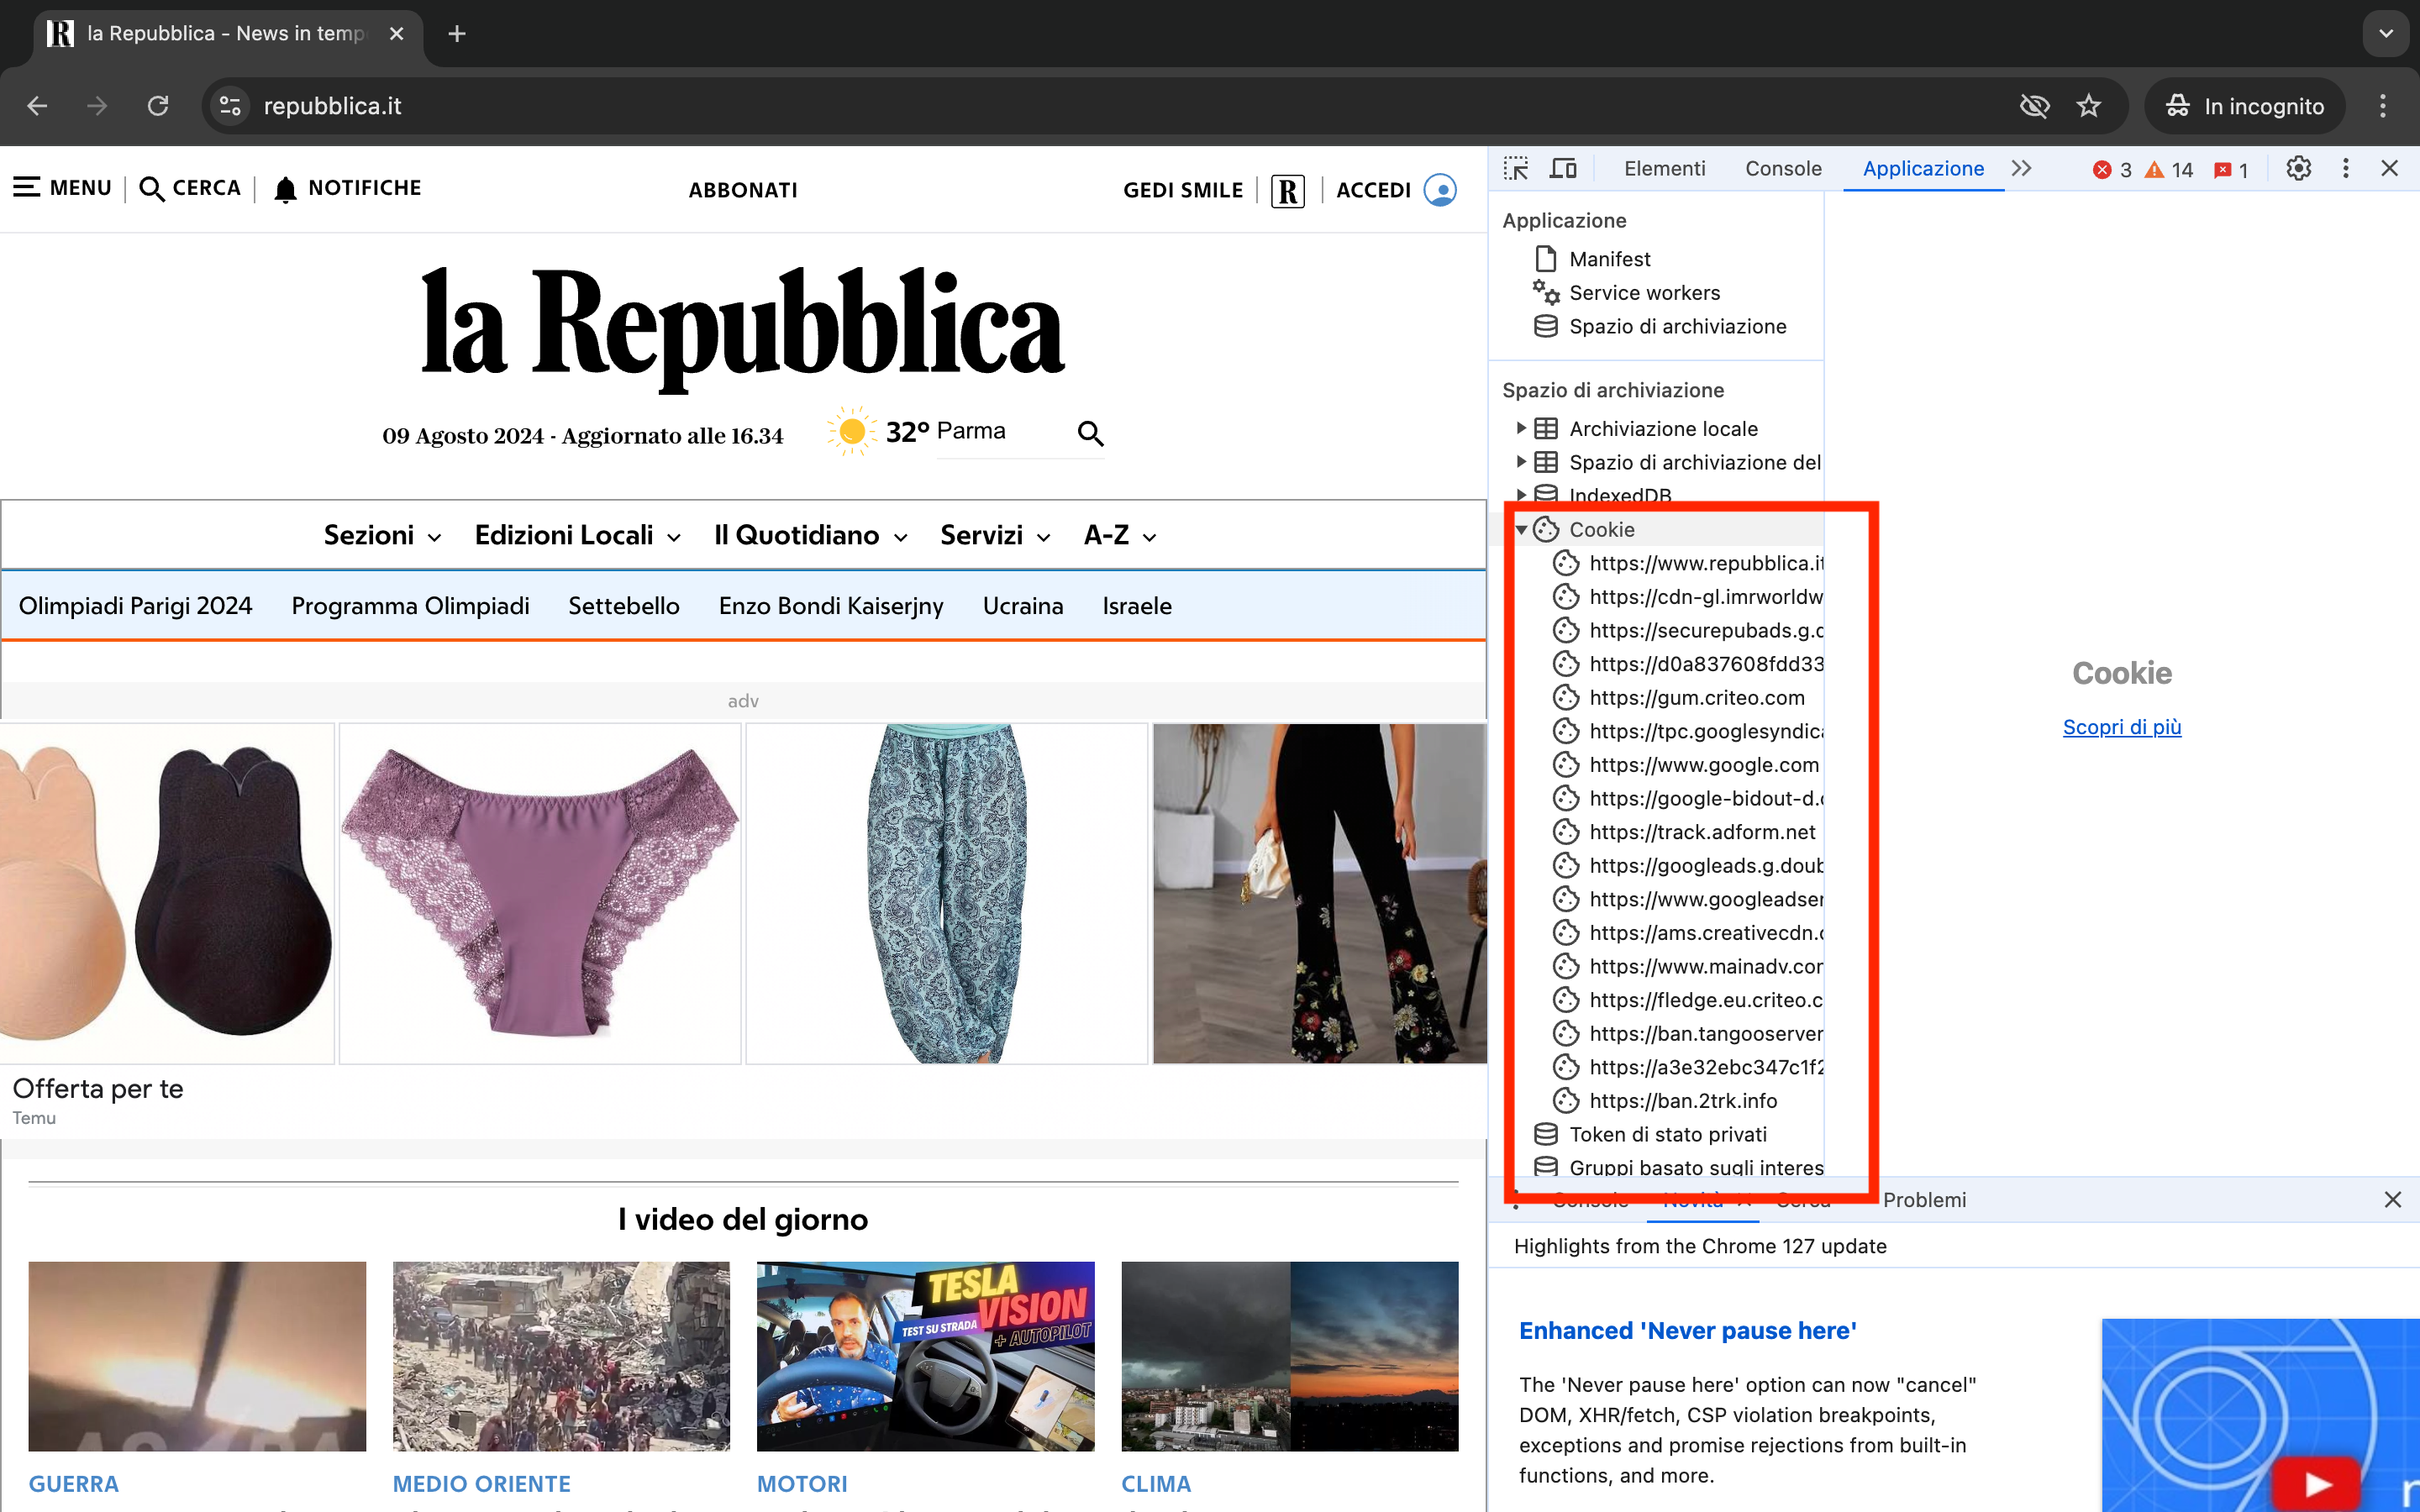Open the Sezioni dropdown menu
This screenshot has width=2420, height=1512.
tap(382, 536)
